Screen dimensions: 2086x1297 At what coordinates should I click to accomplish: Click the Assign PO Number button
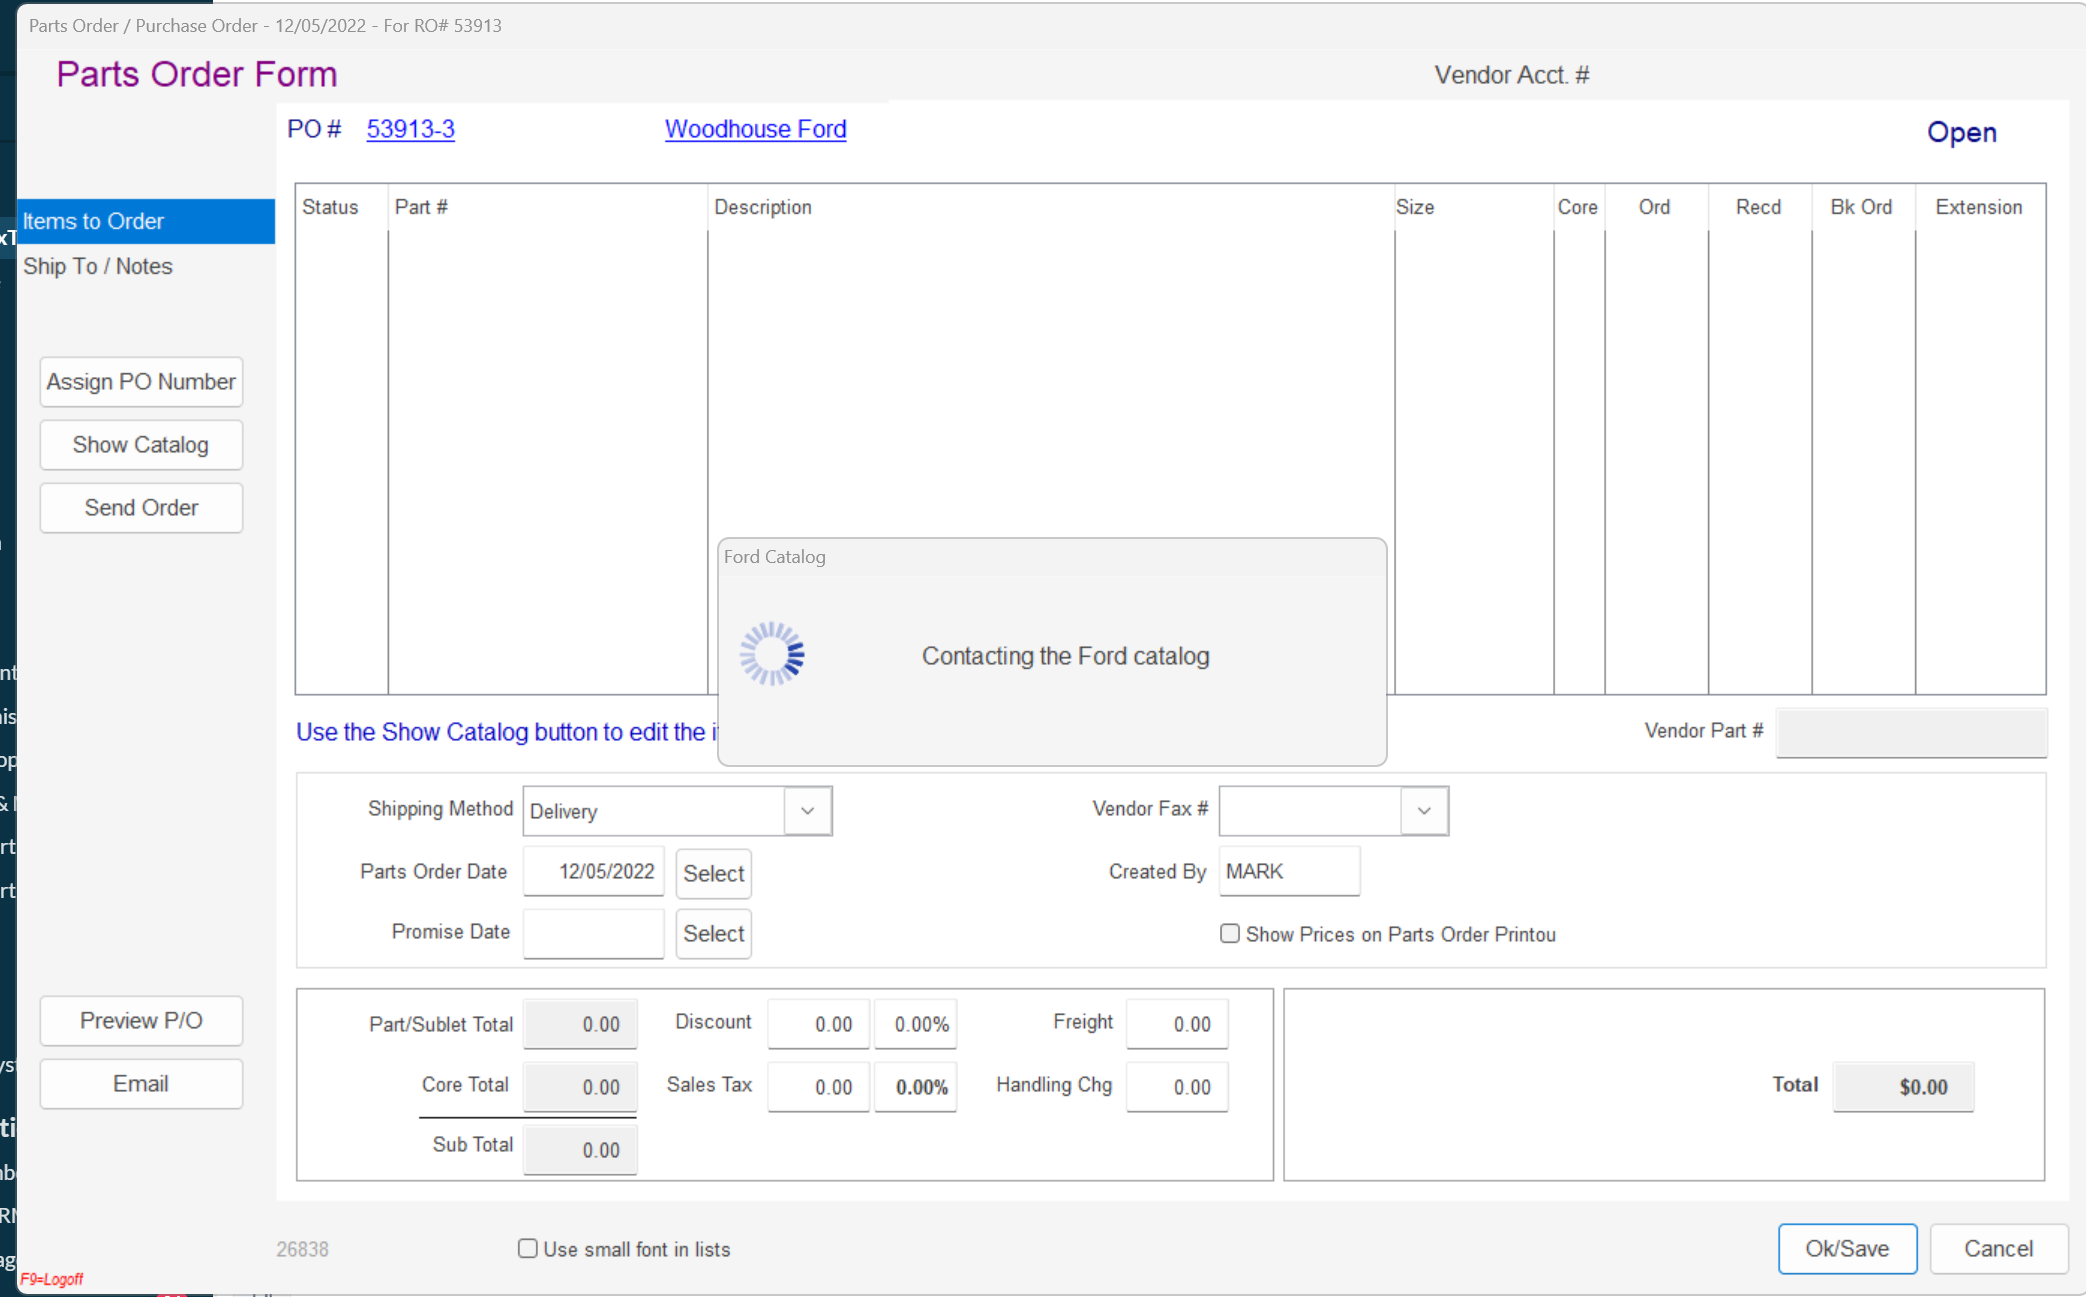click(x=141, y=382)
